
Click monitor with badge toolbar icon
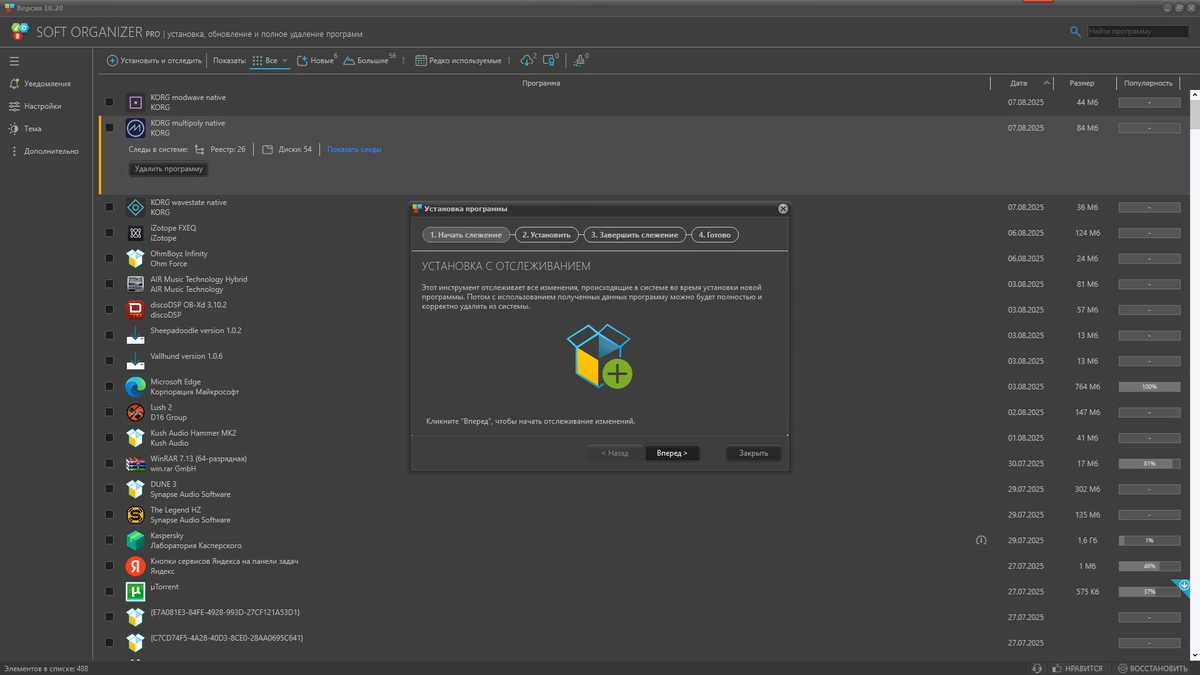(550, 61)
